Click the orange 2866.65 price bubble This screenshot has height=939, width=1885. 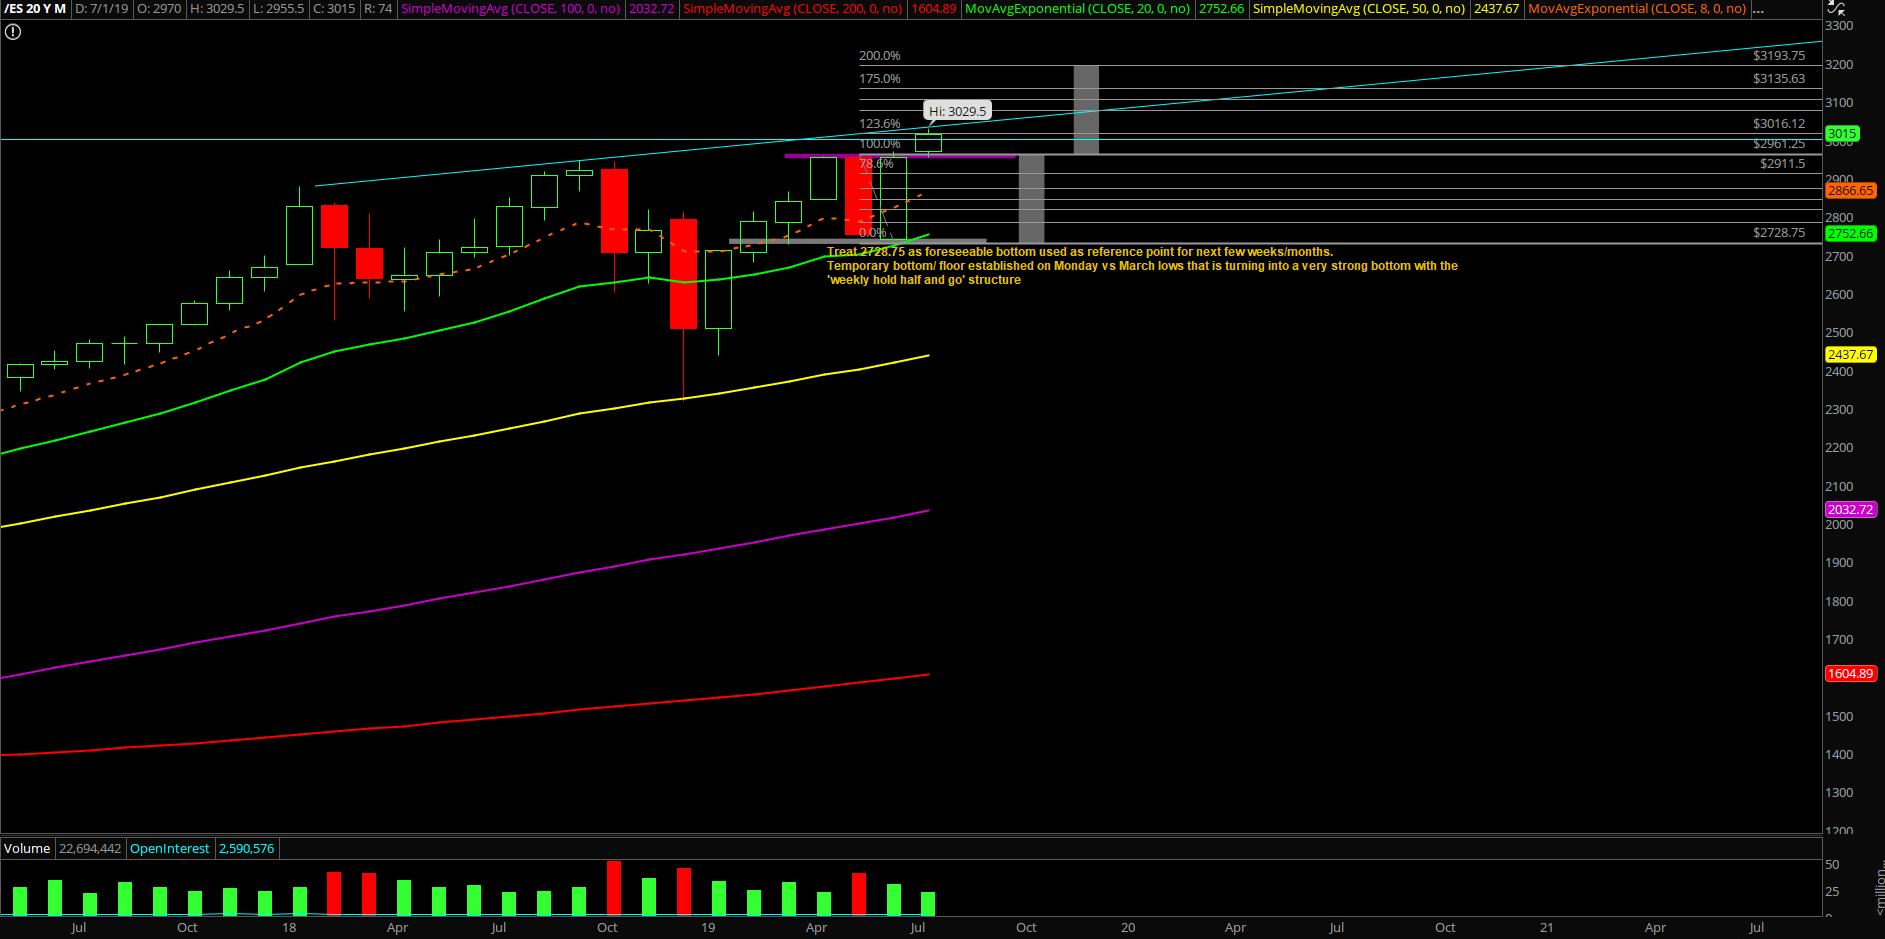(x=1850, y=191)
